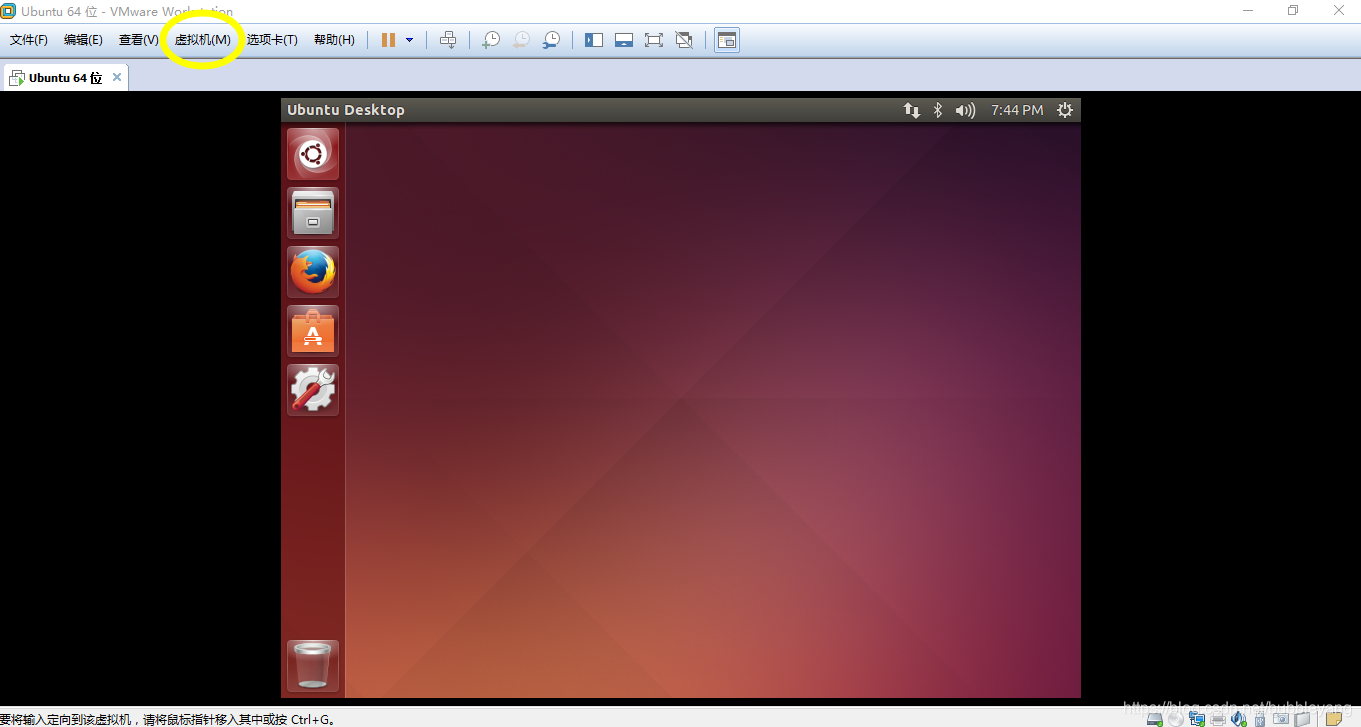Open System Settings gear-wrench launcher icon
This screenshot has width=1361, height=727.
313,390
